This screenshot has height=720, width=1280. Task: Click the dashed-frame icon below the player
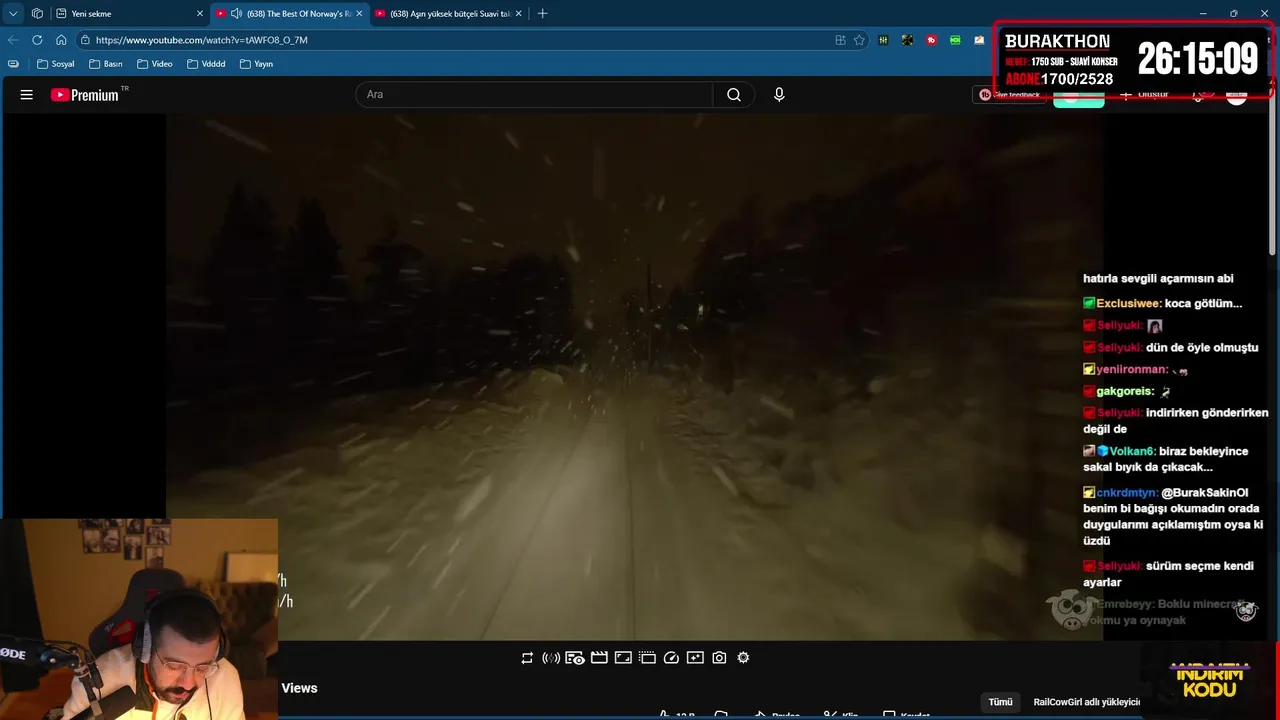[x=647, y=658]
